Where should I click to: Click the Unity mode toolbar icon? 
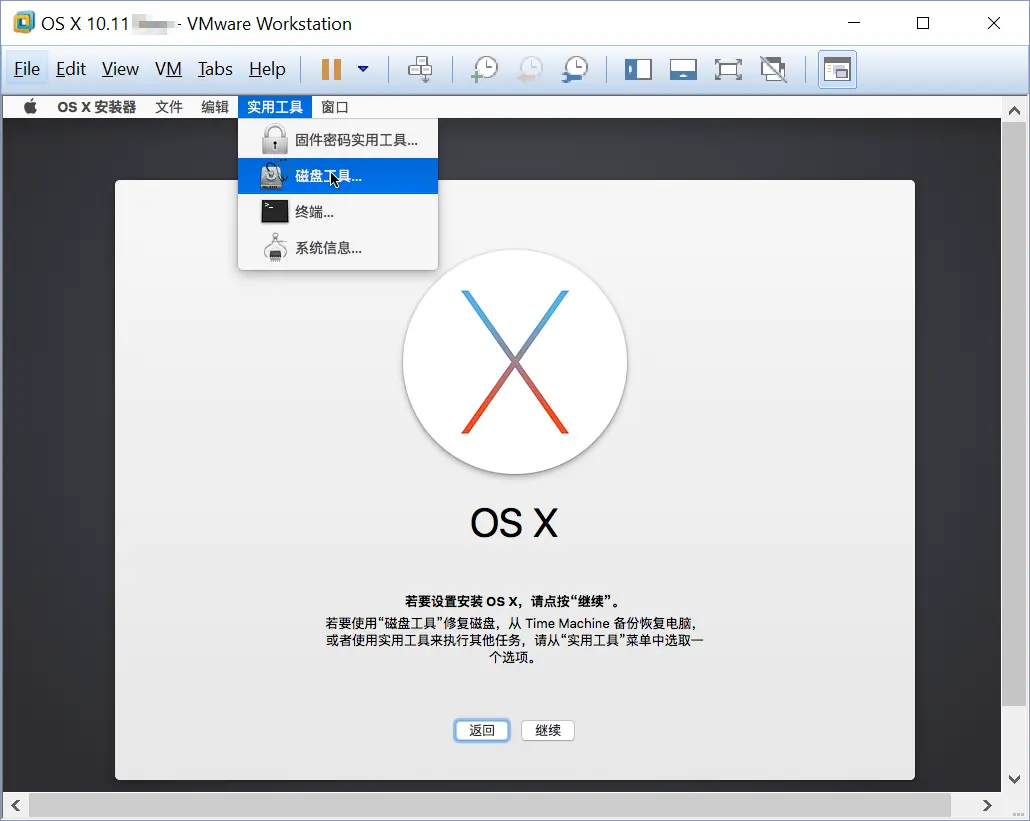tap(773, 69)
